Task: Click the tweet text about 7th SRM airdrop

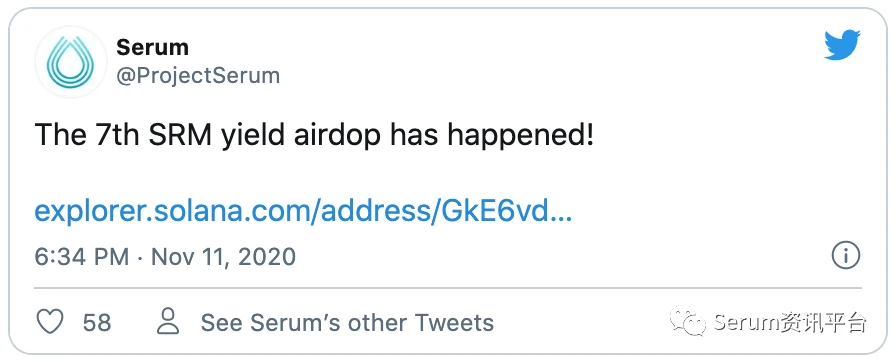Action: pos(314,138)
